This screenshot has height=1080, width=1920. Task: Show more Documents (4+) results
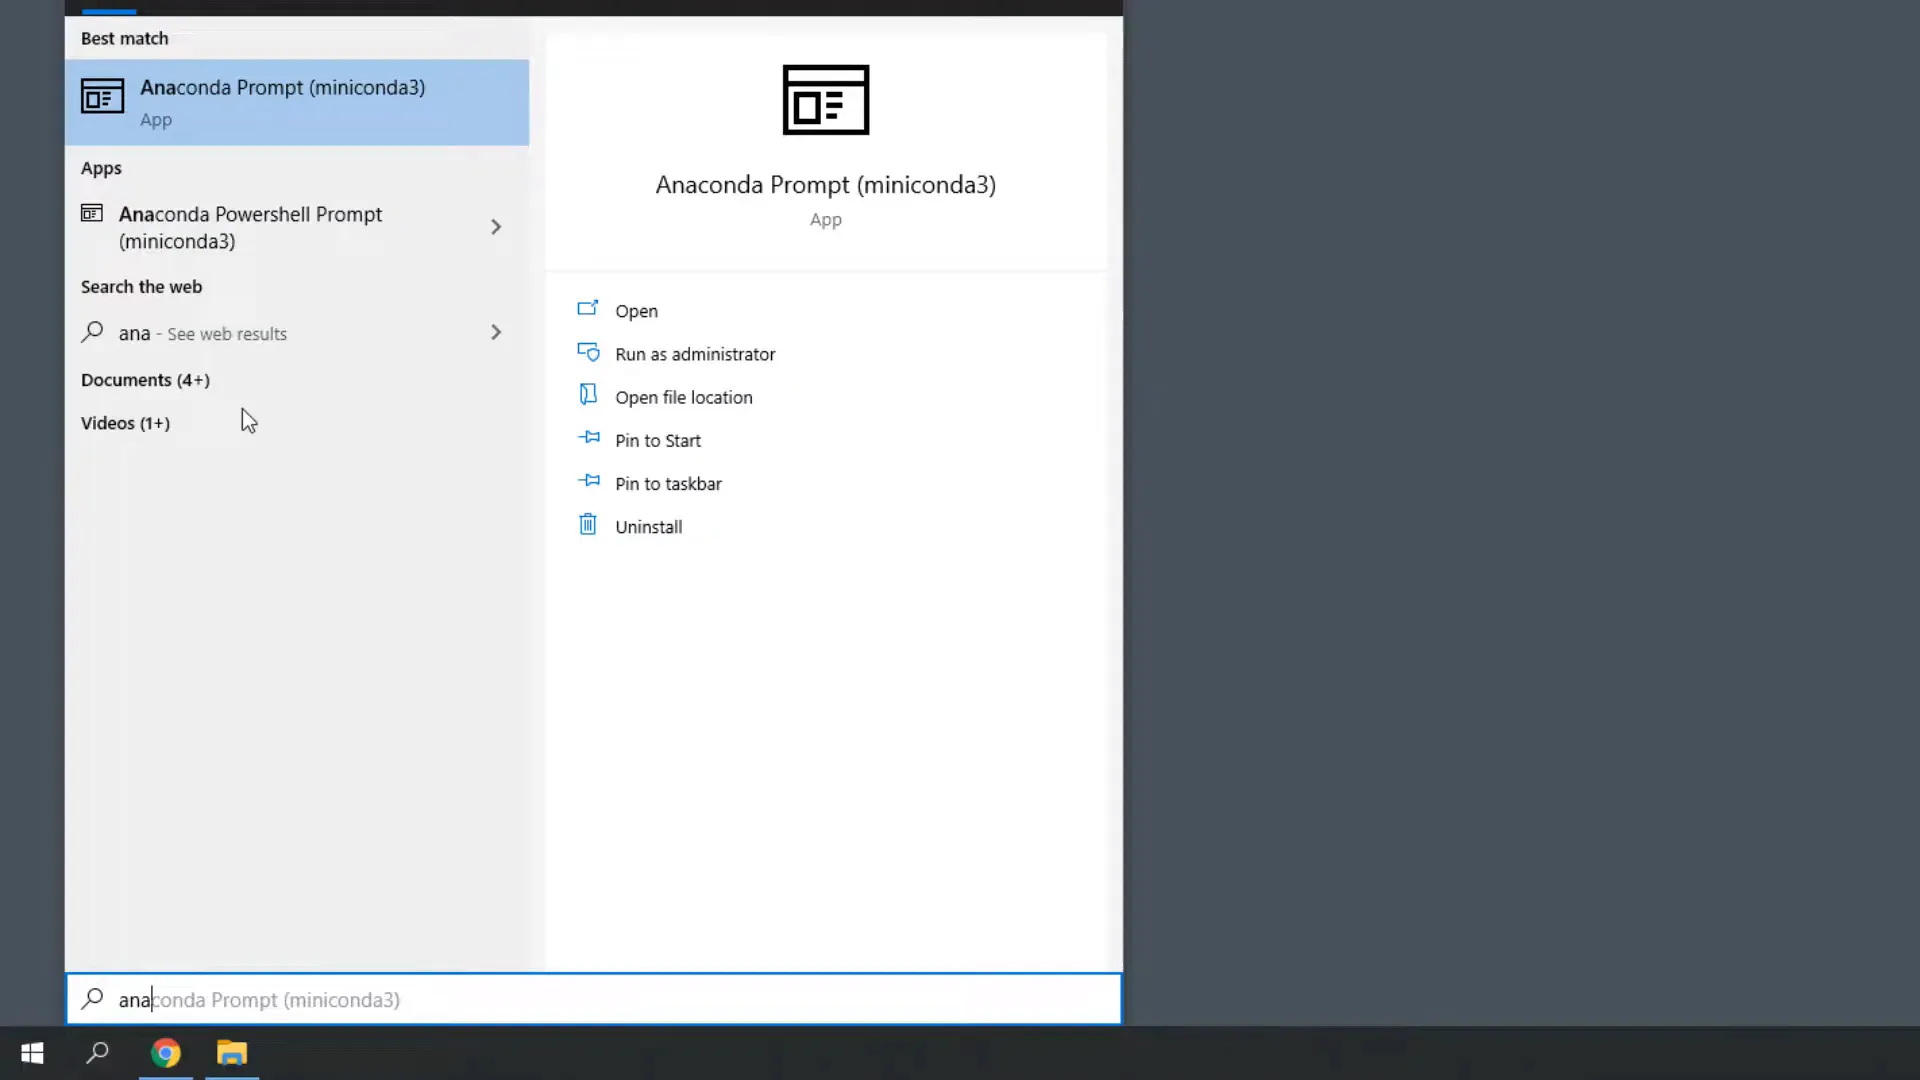pos(145,380)
